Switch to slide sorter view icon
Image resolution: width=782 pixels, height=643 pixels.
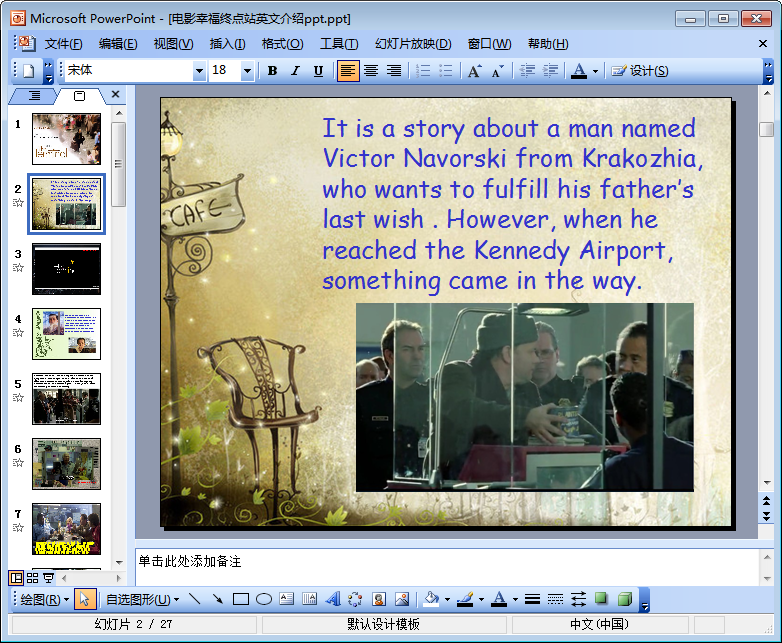point(32,578)
